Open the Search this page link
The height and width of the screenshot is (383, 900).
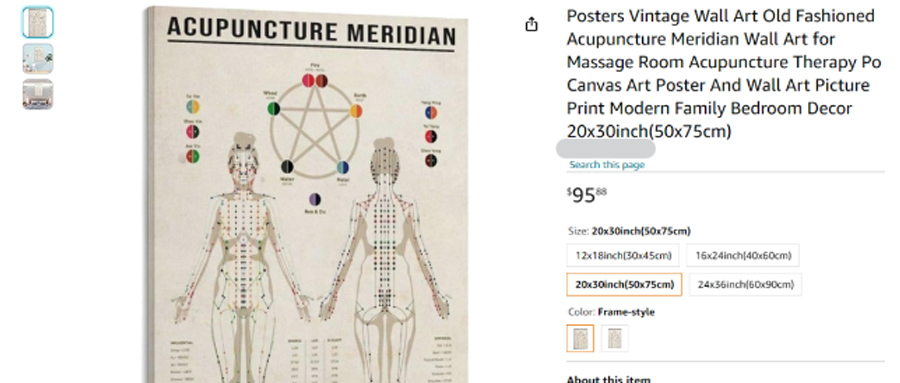tap(607, 165)
